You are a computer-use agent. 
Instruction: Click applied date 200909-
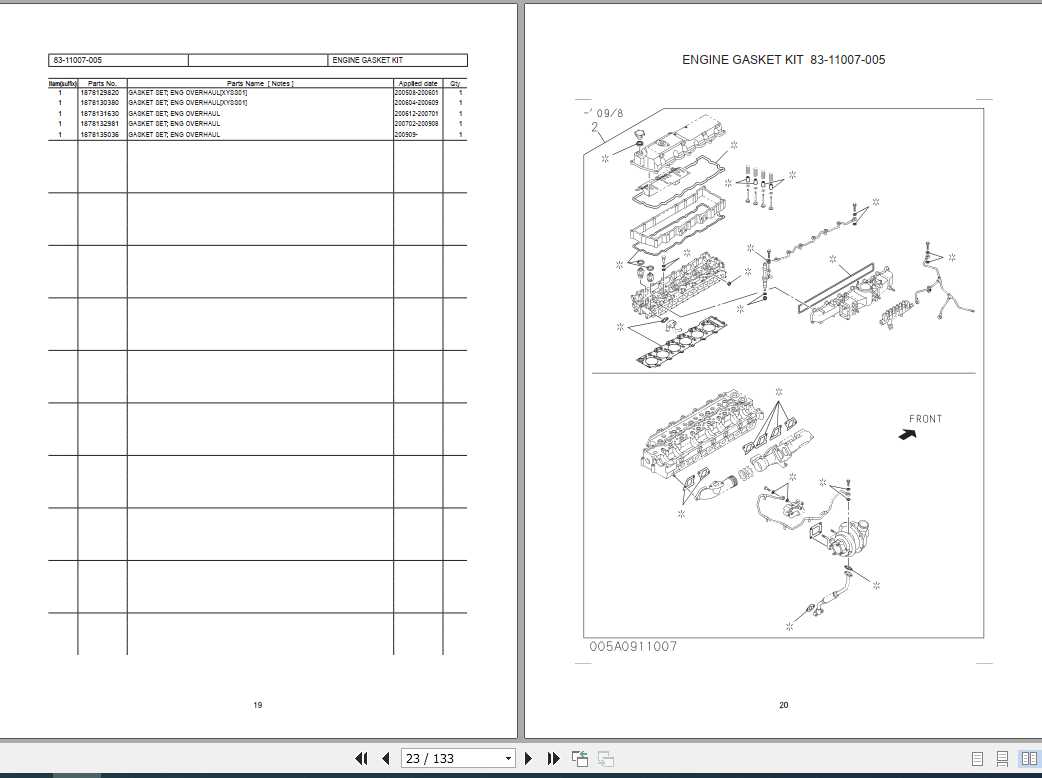click(406, 134)
